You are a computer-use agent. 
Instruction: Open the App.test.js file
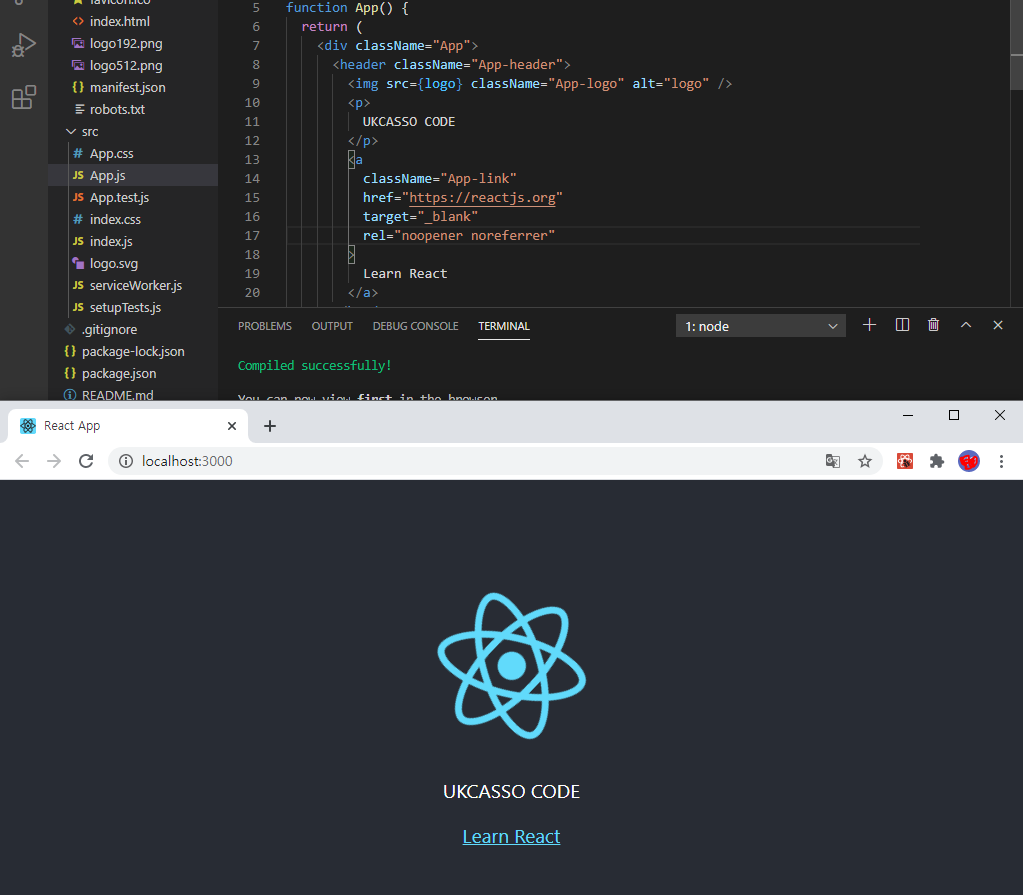coord(119,198)
